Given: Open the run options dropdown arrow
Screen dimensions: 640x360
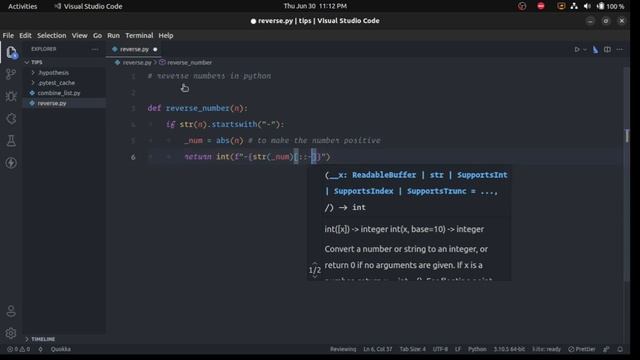Looking at the screenshot, I should click(x=585, y=49).
